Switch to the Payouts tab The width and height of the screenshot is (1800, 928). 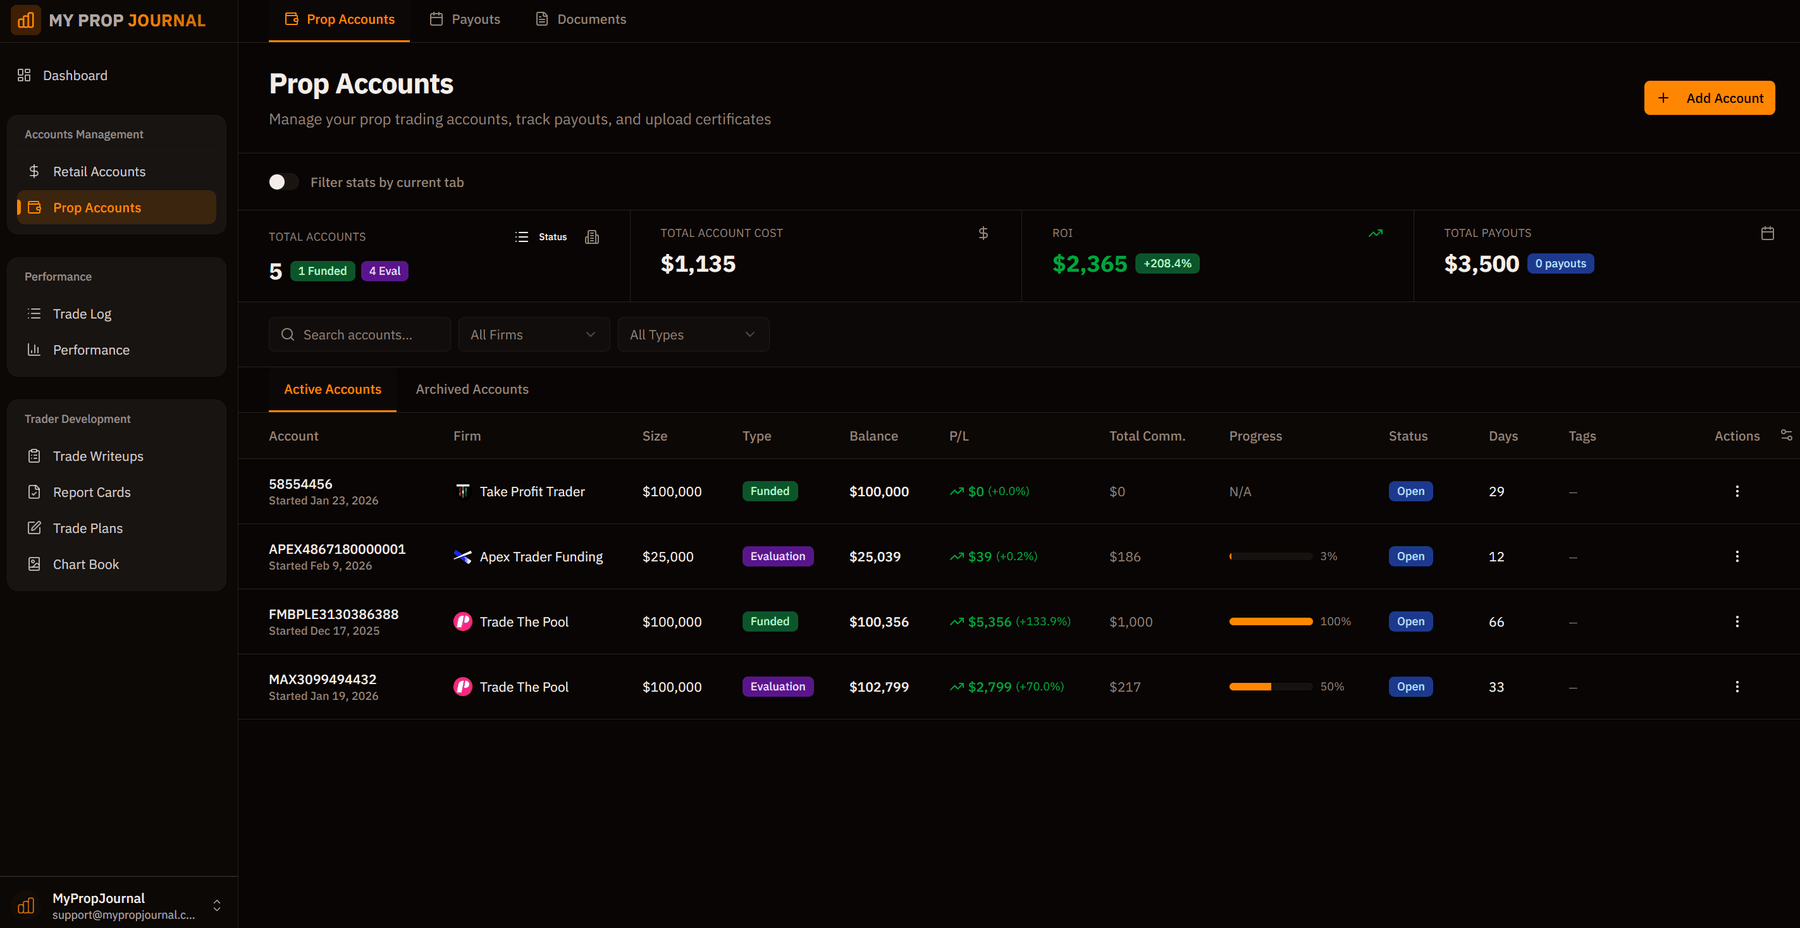click(464, 18)
